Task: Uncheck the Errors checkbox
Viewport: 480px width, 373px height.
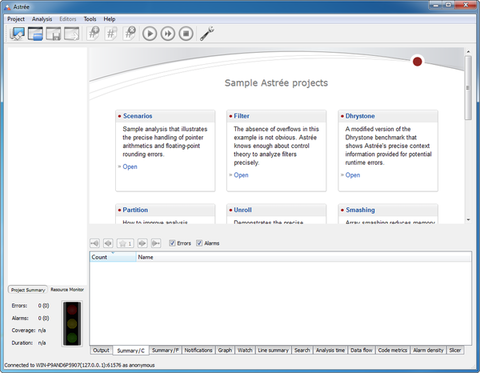Action: 172,243
